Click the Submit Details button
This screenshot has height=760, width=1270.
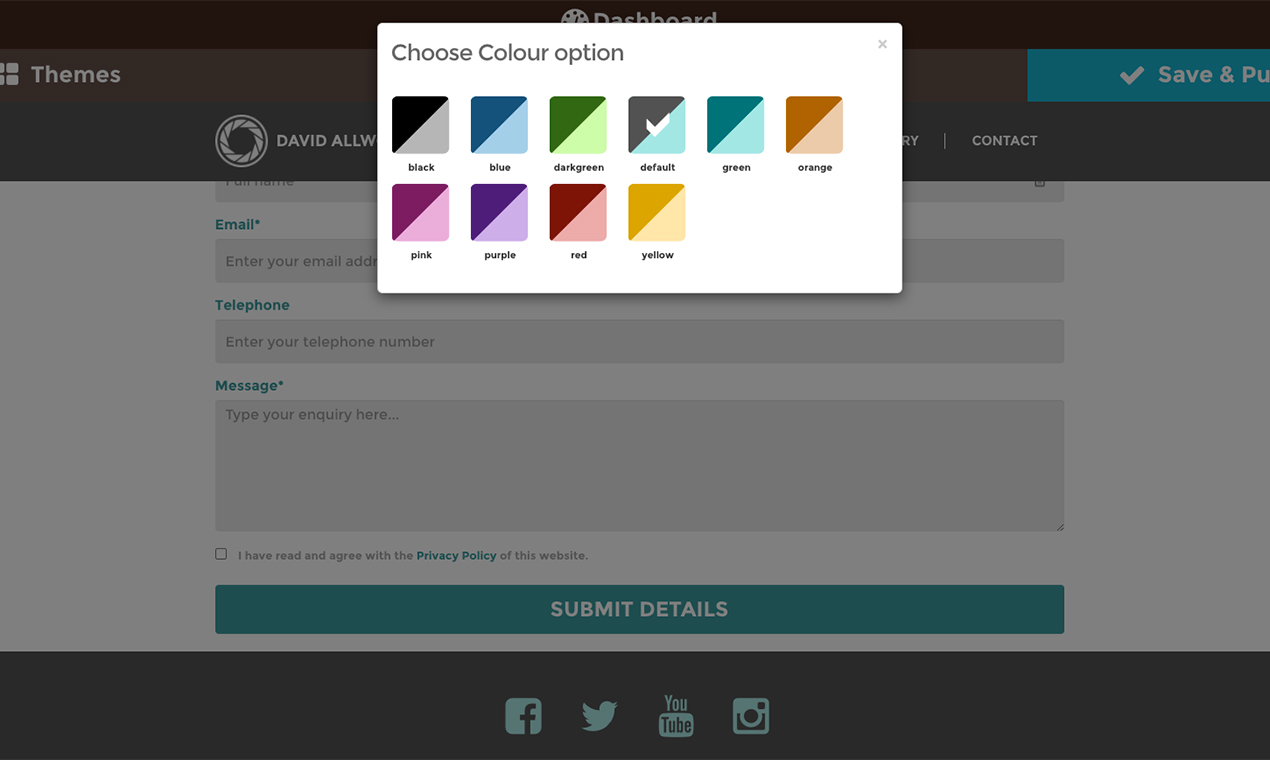pyautogui.click(x=639, y=609)
